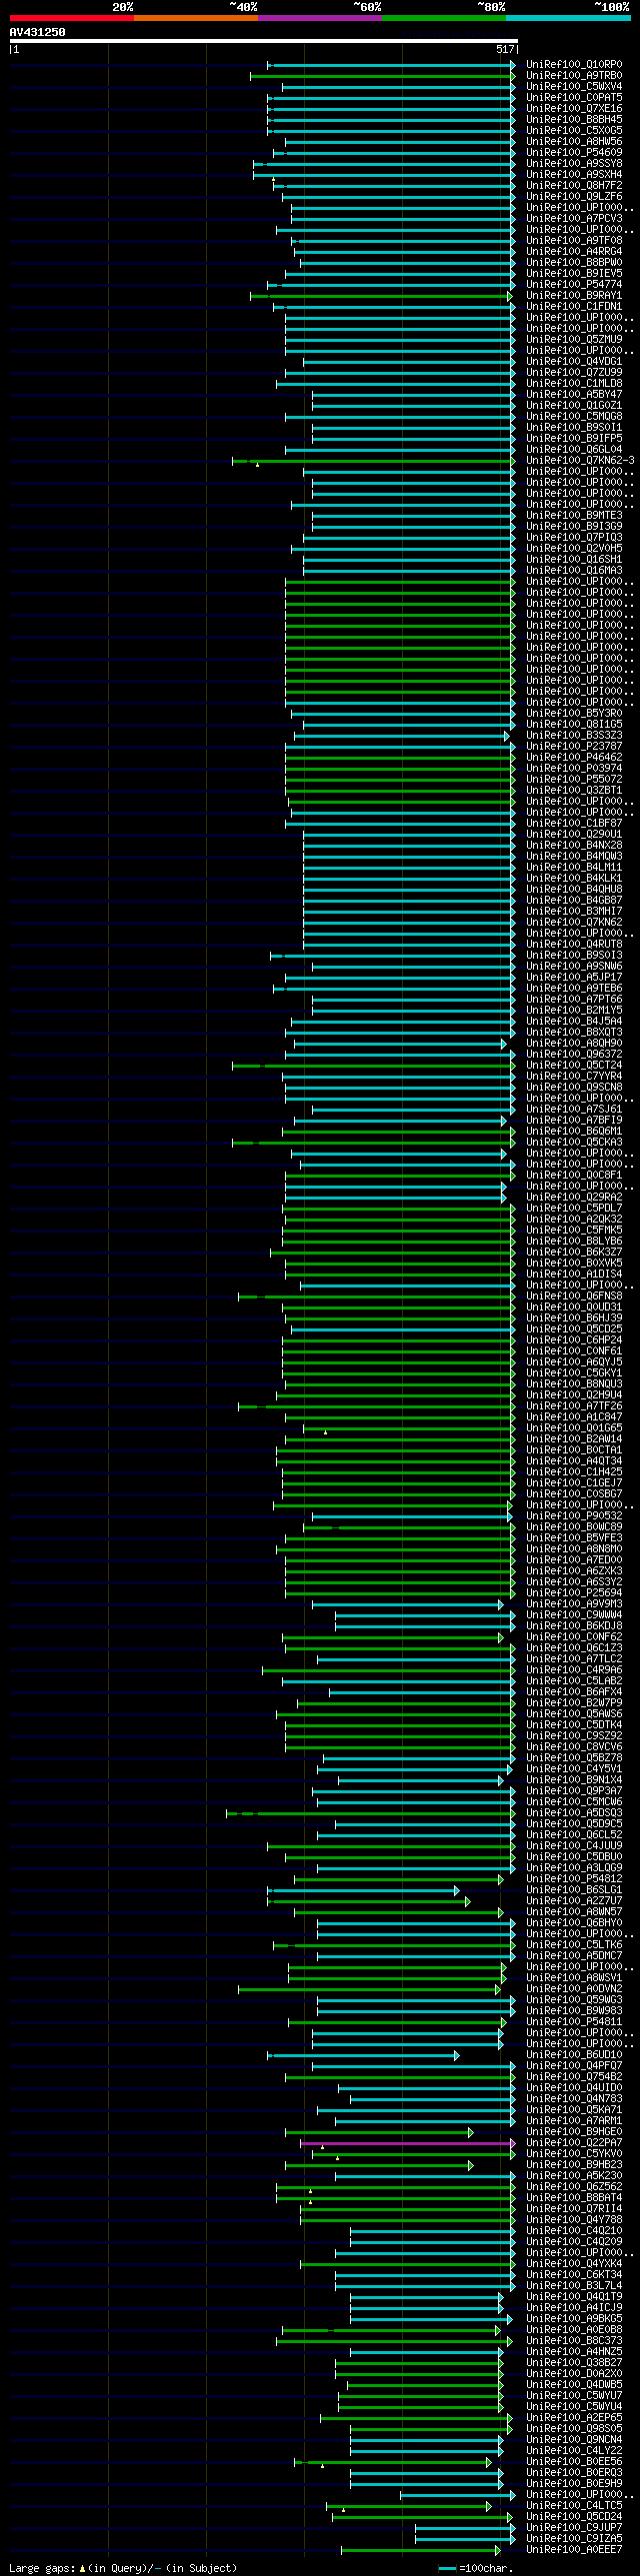Viewport: 640px width, 2576px height.
Task: Click the UniRef100_C5MQG8 label
Action: tap(574, 417)
